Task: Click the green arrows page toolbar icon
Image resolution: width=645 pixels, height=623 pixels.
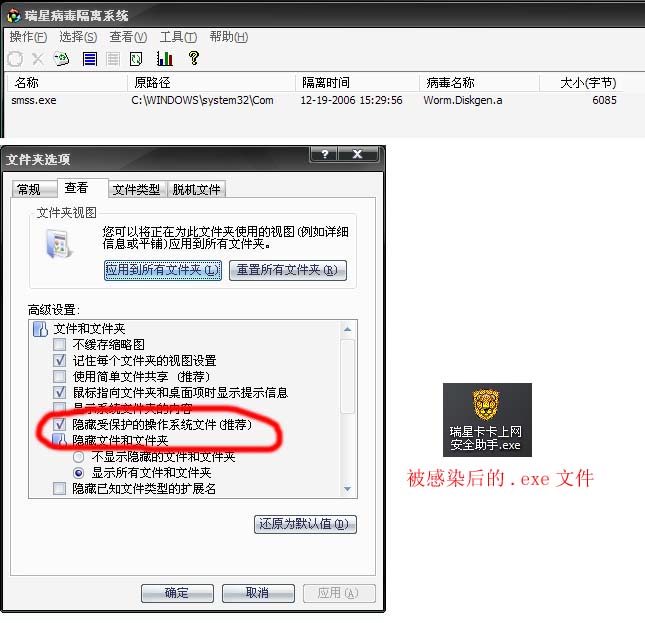Action: 136,59
